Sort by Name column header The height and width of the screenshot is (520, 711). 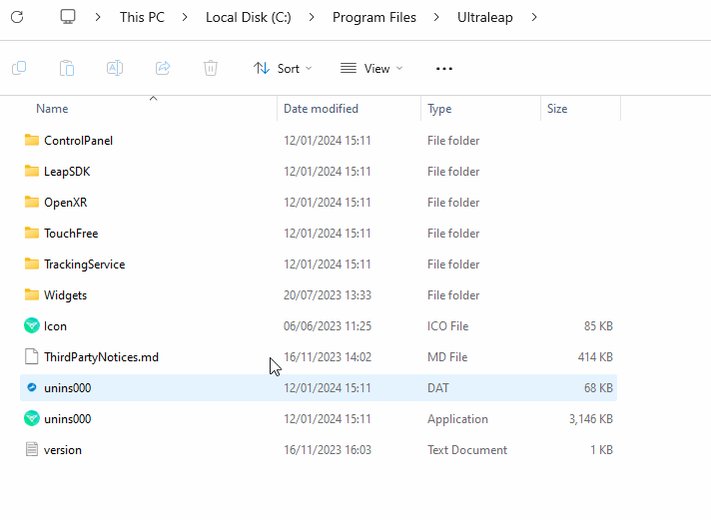pyautogui.click(x=52, y=109)
